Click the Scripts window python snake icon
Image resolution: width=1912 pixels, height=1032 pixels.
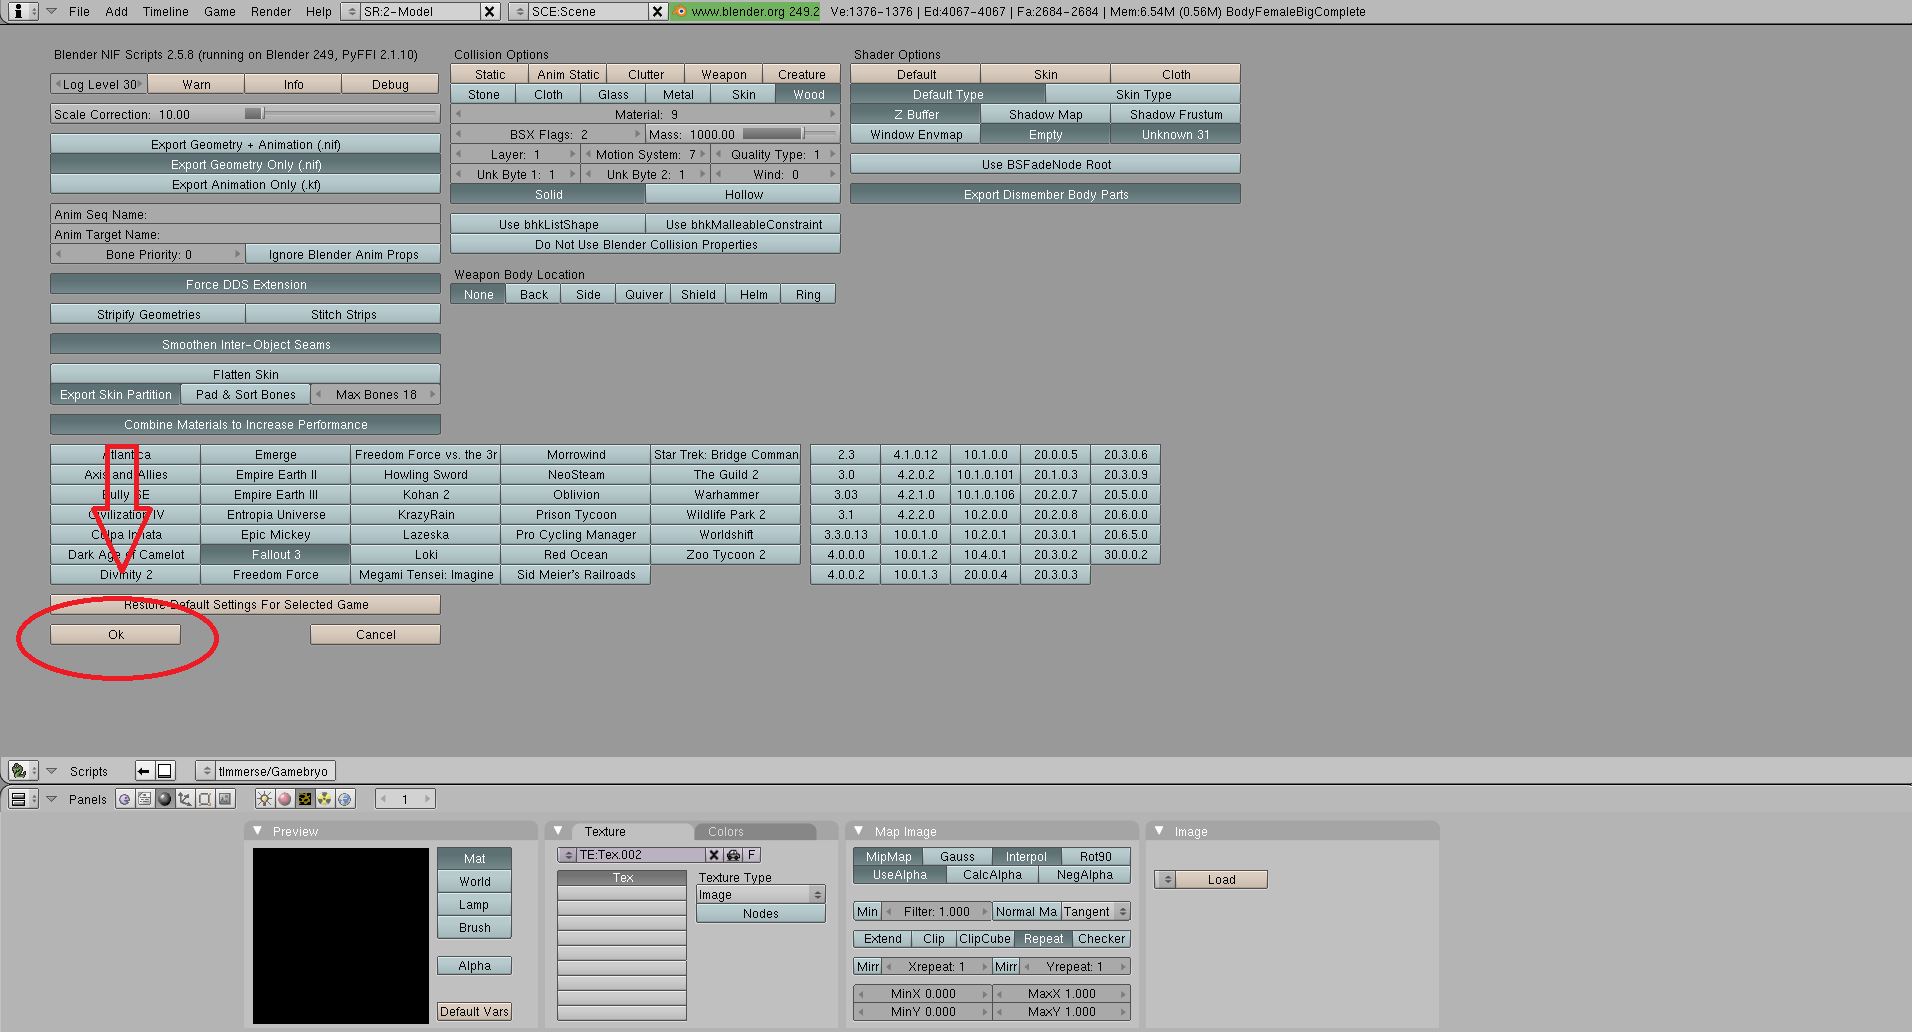[18, 770]
